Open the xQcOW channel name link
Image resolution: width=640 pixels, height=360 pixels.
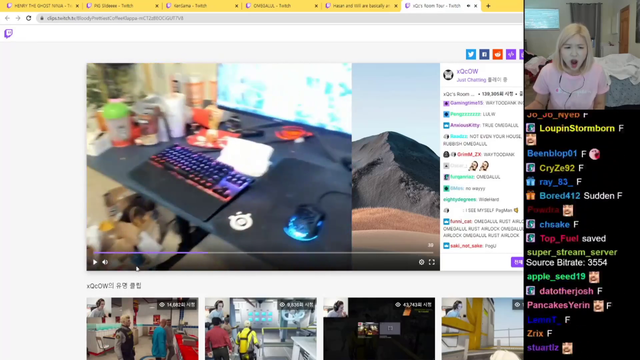coord(467,71)
